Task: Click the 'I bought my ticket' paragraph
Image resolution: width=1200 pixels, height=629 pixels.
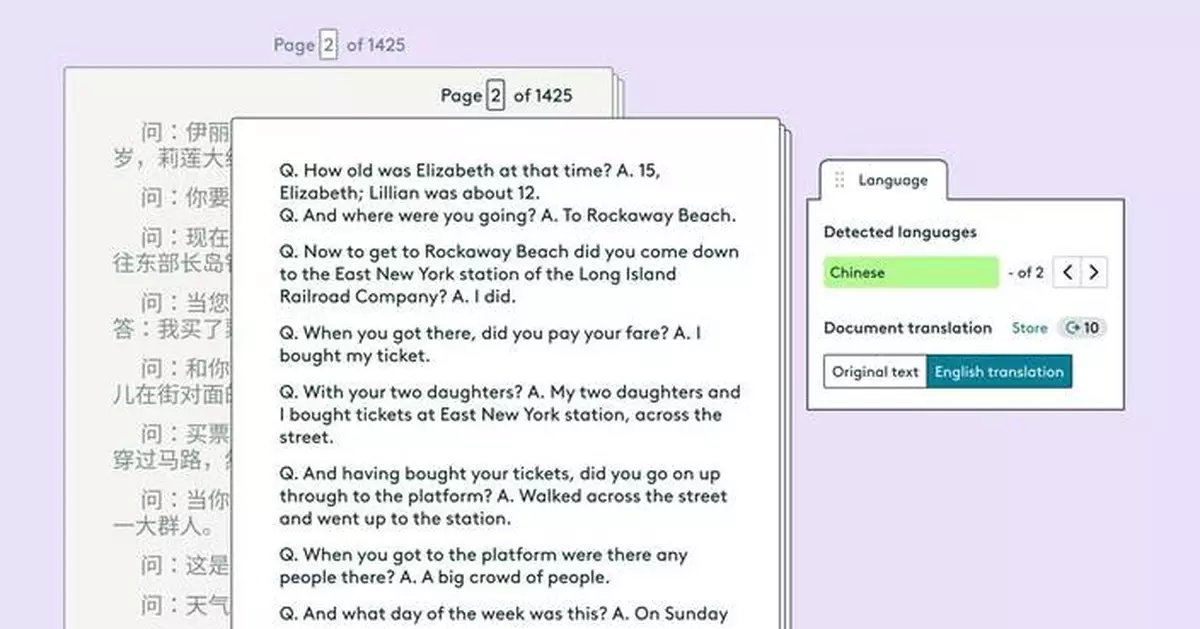Action: pyautogui.click(x=490, y=344)
